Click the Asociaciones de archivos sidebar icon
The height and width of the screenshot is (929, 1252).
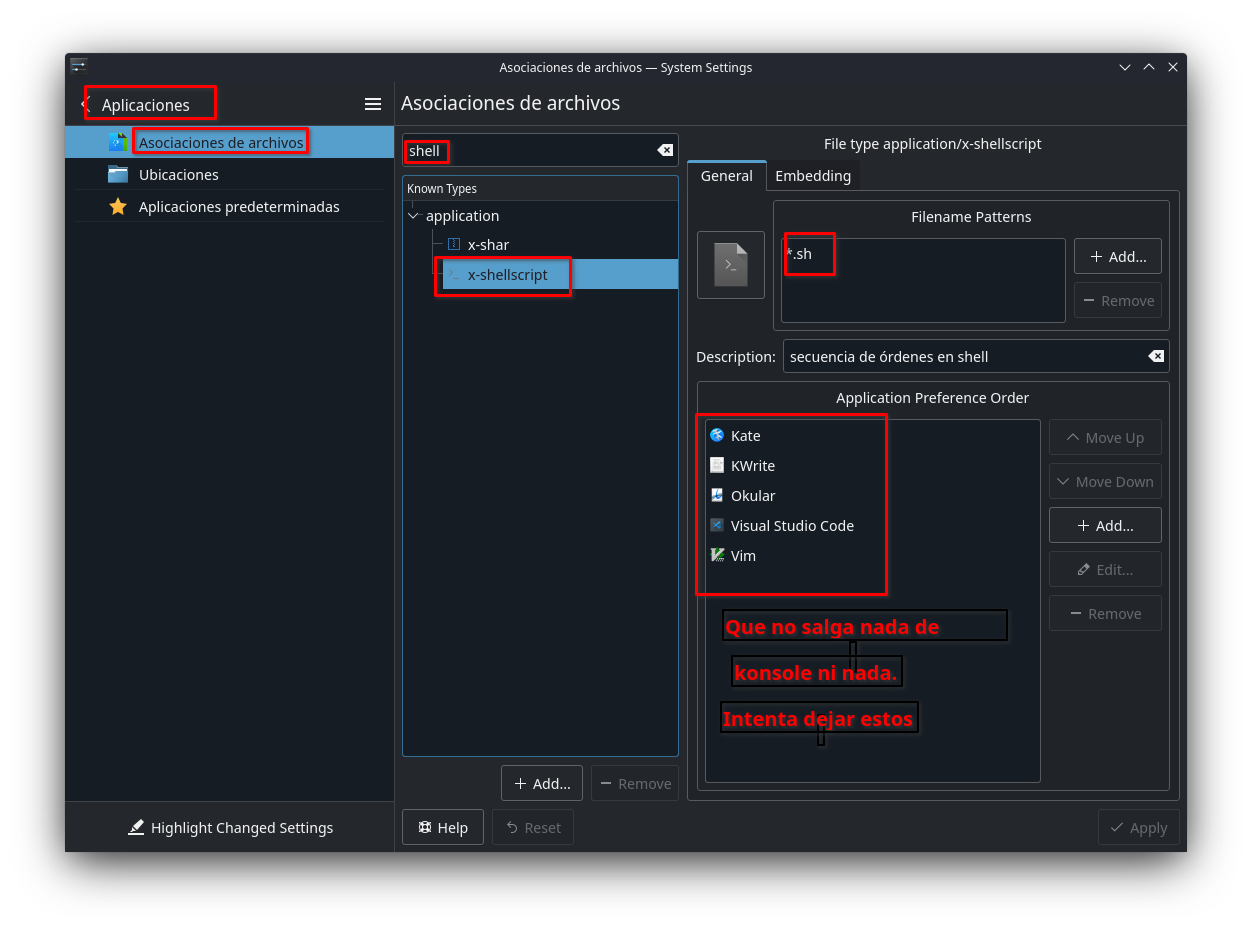click(x=118, y=143)
